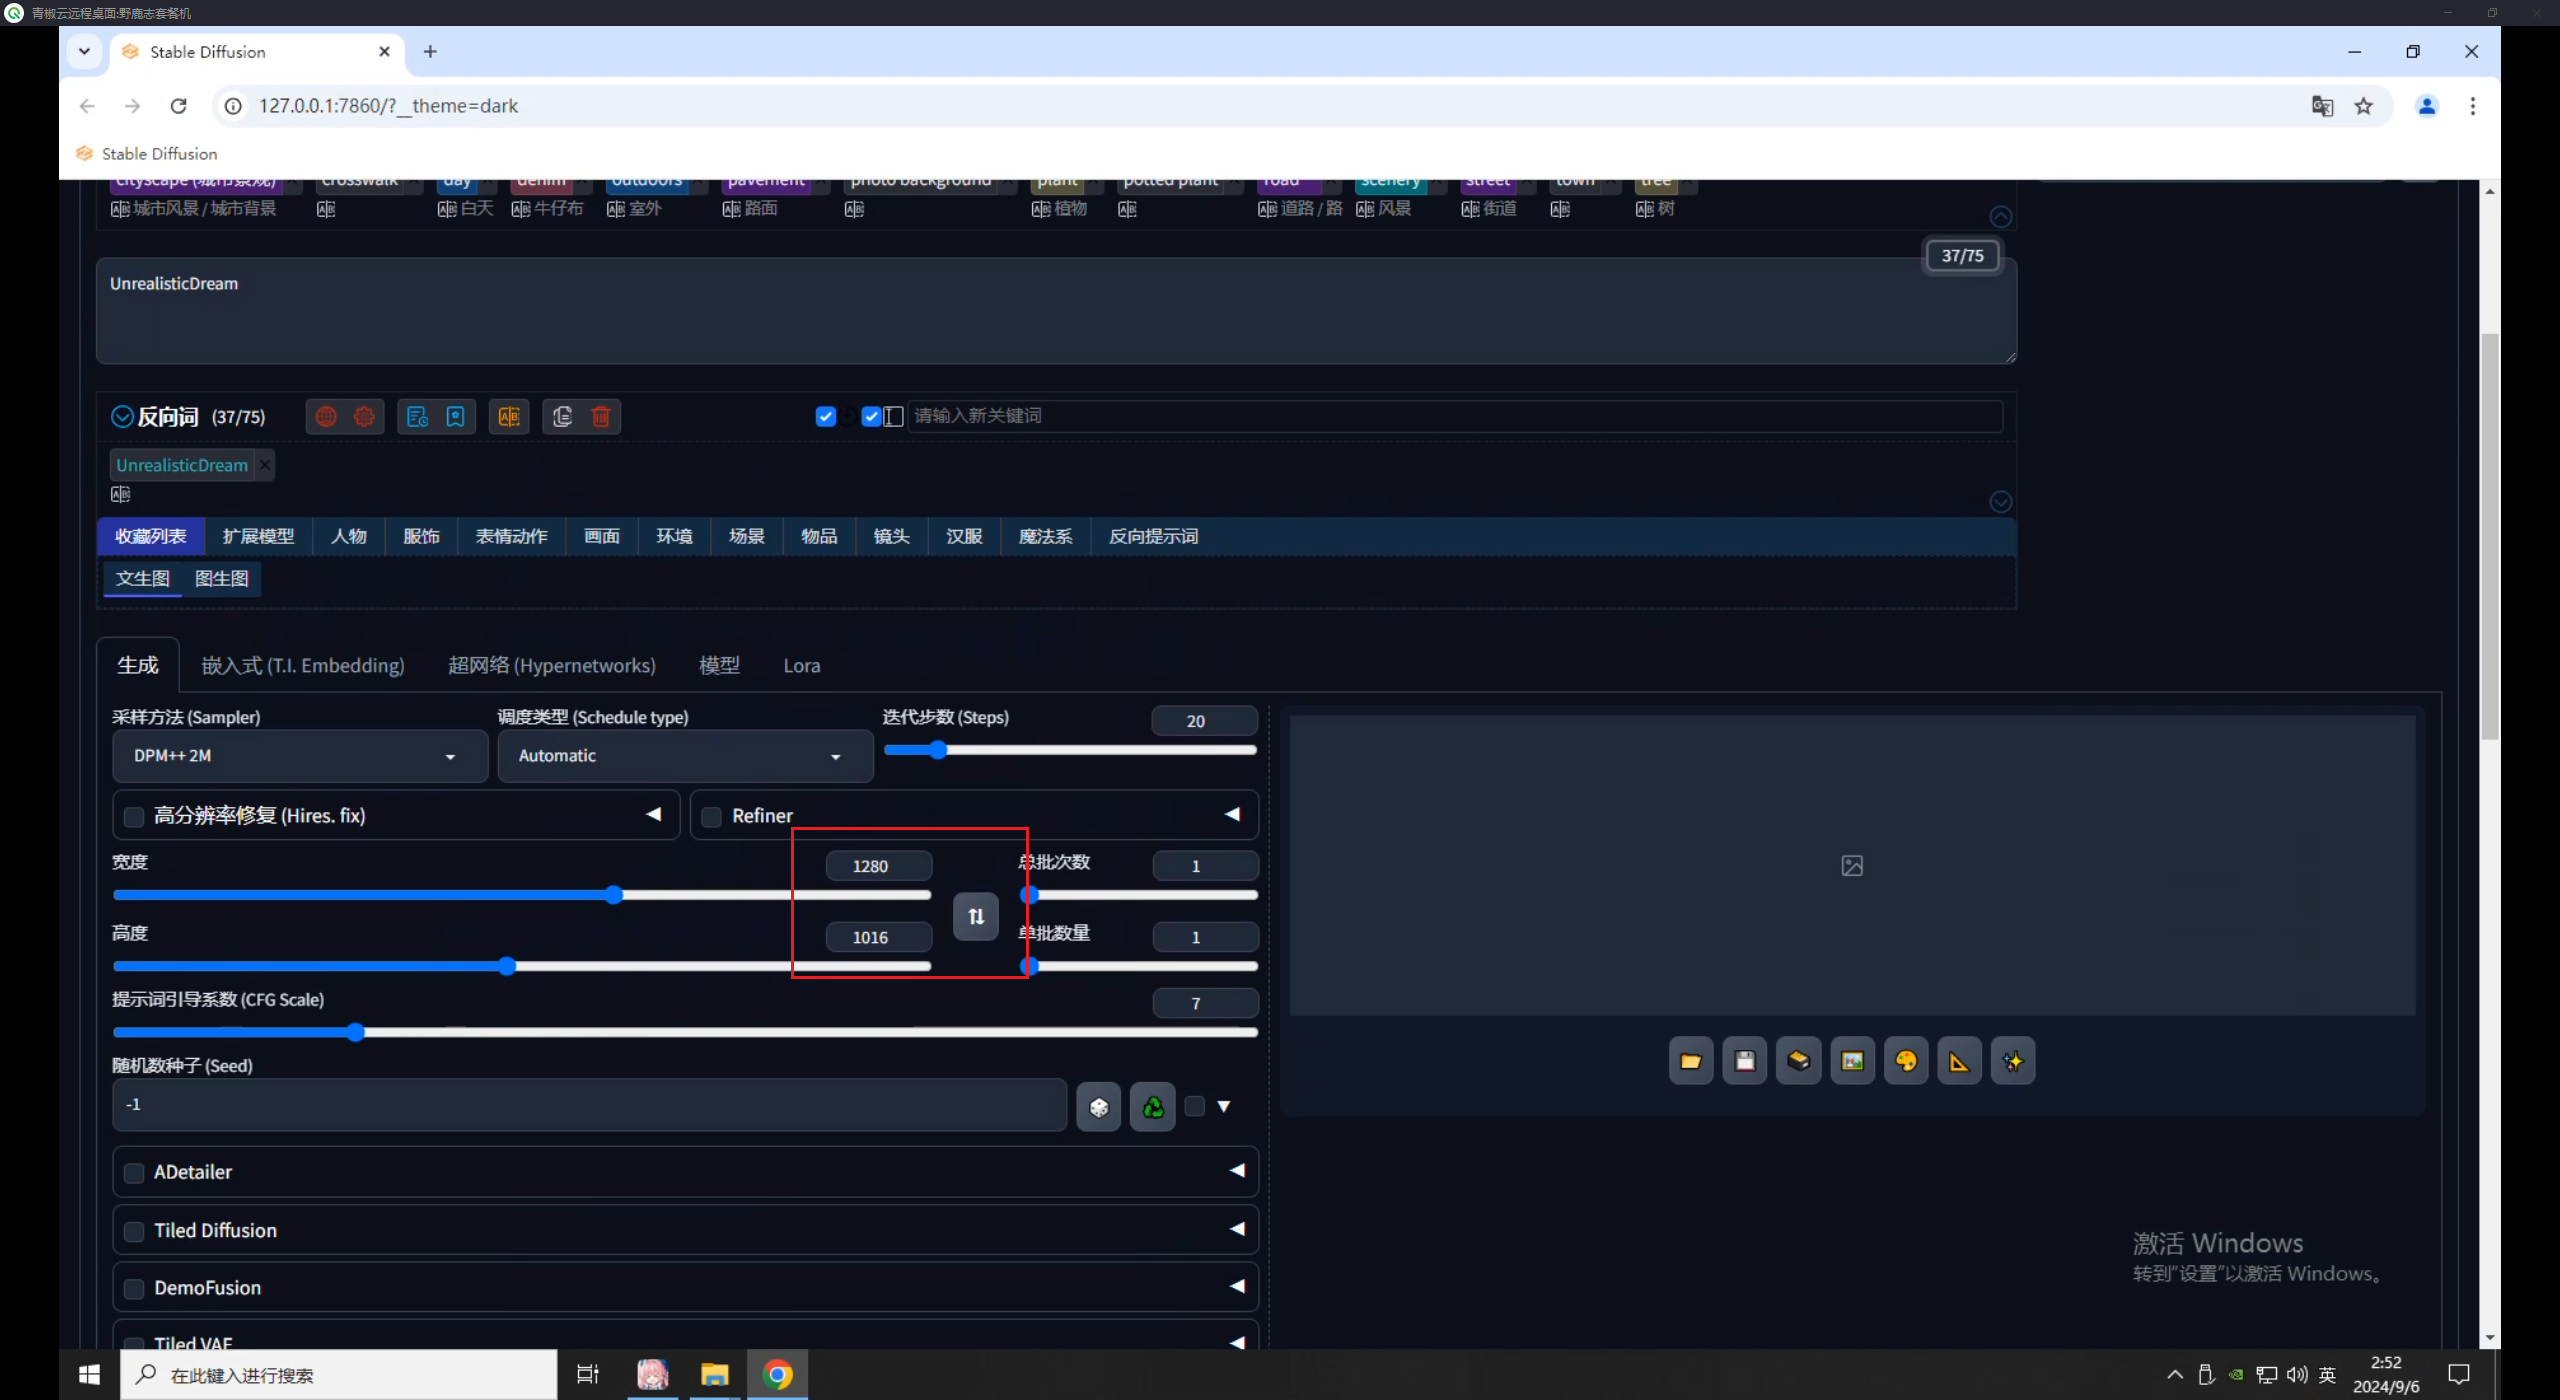Click the red globe icon in negative prompt toolbar
The image size is (2560, 1400).
[x=326, y=417]
